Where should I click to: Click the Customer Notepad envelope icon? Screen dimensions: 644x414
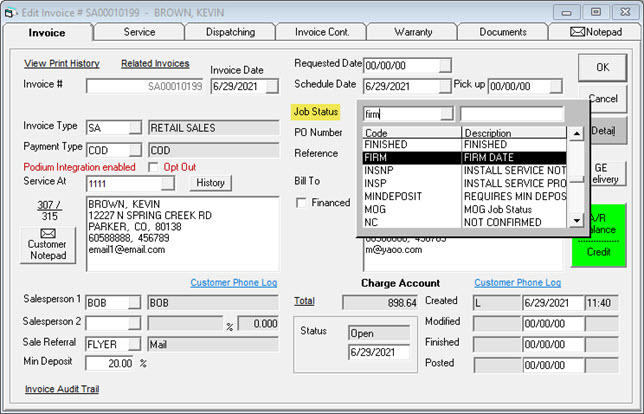pyautogui.click(x=48, y=233)
